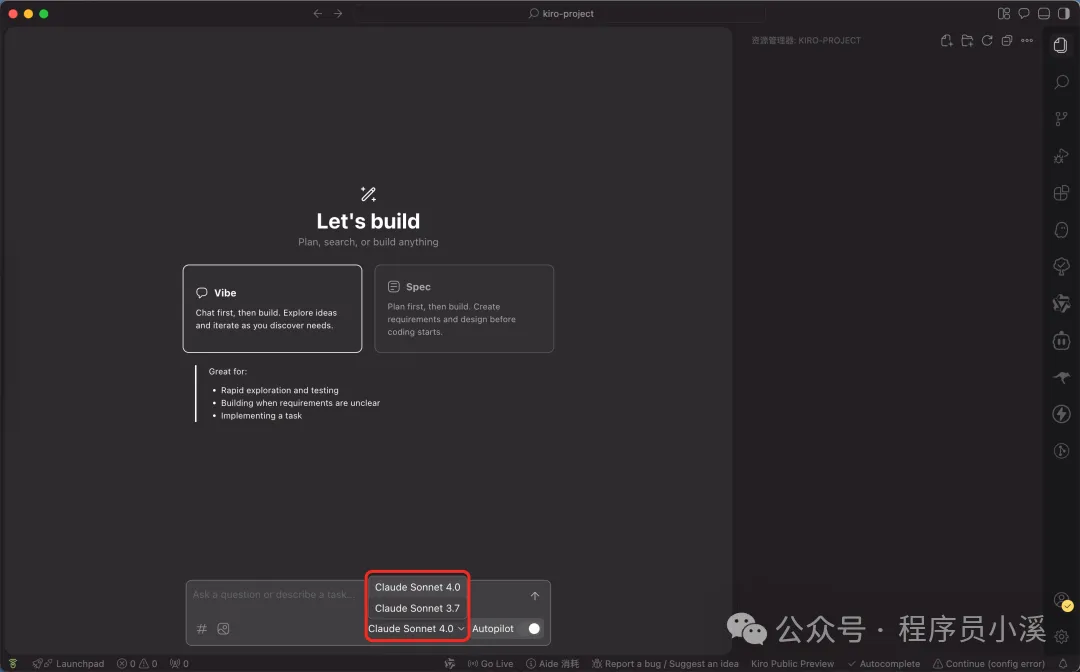Screen dimensions: 1080x672
Task: Click the hash context icon in chat input
Action: 202,629
